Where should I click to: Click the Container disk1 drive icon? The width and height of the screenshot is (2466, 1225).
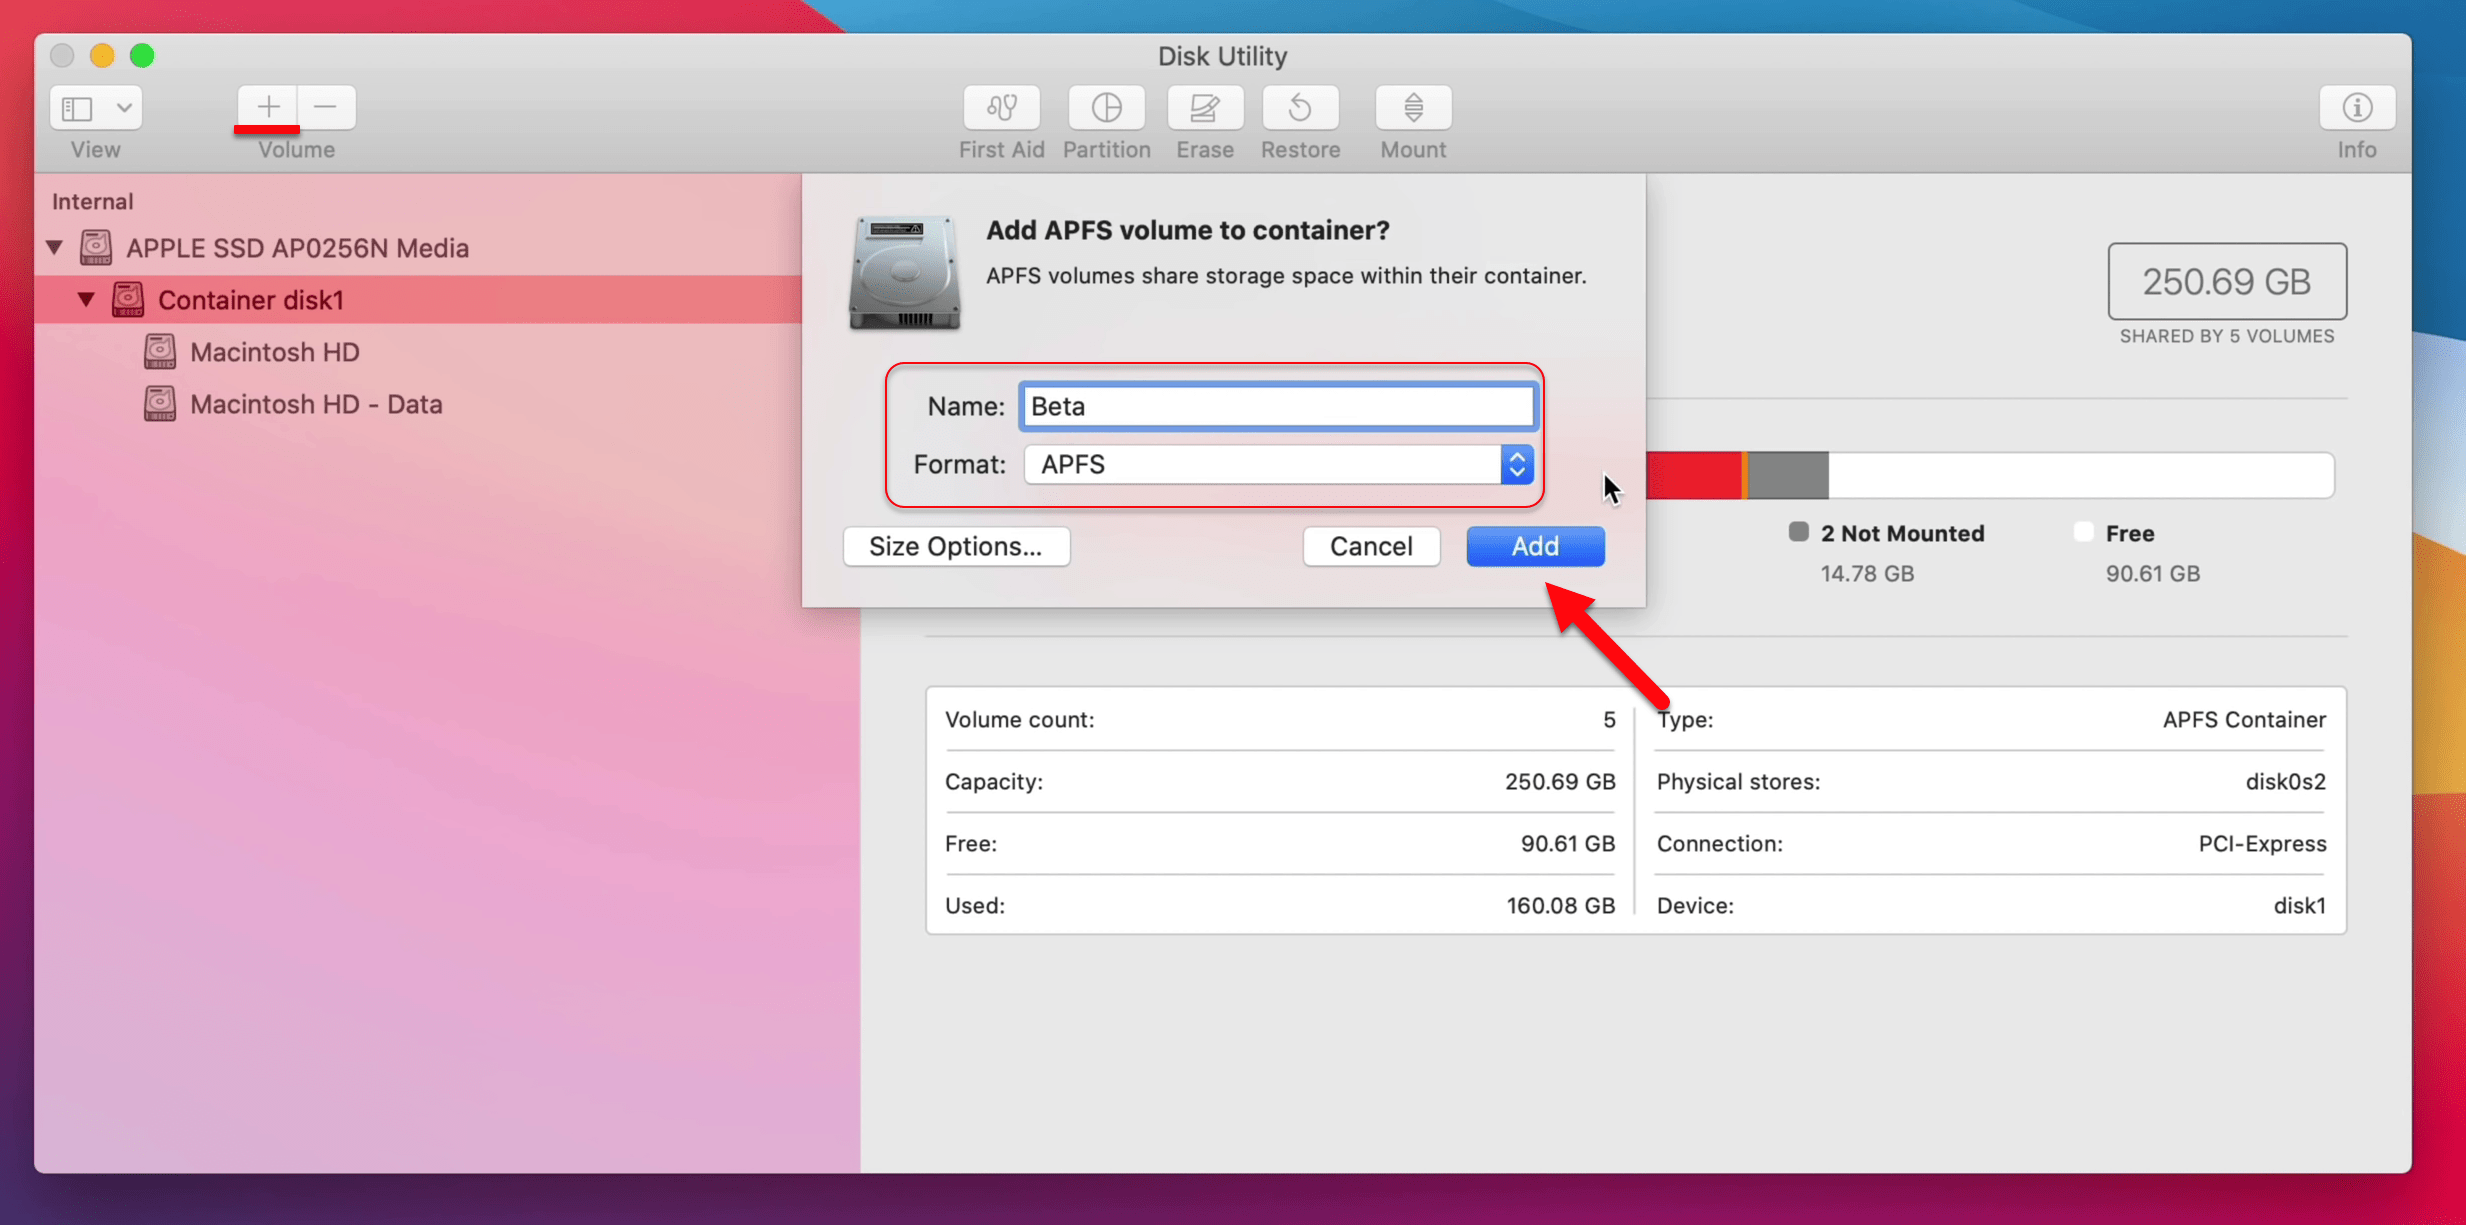point(128,299)
